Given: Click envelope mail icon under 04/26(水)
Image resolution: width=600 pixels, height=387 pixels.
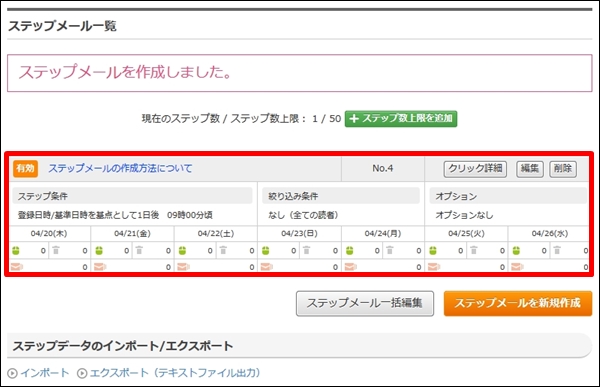Looking at the screenshot, I should click(517, 266).
